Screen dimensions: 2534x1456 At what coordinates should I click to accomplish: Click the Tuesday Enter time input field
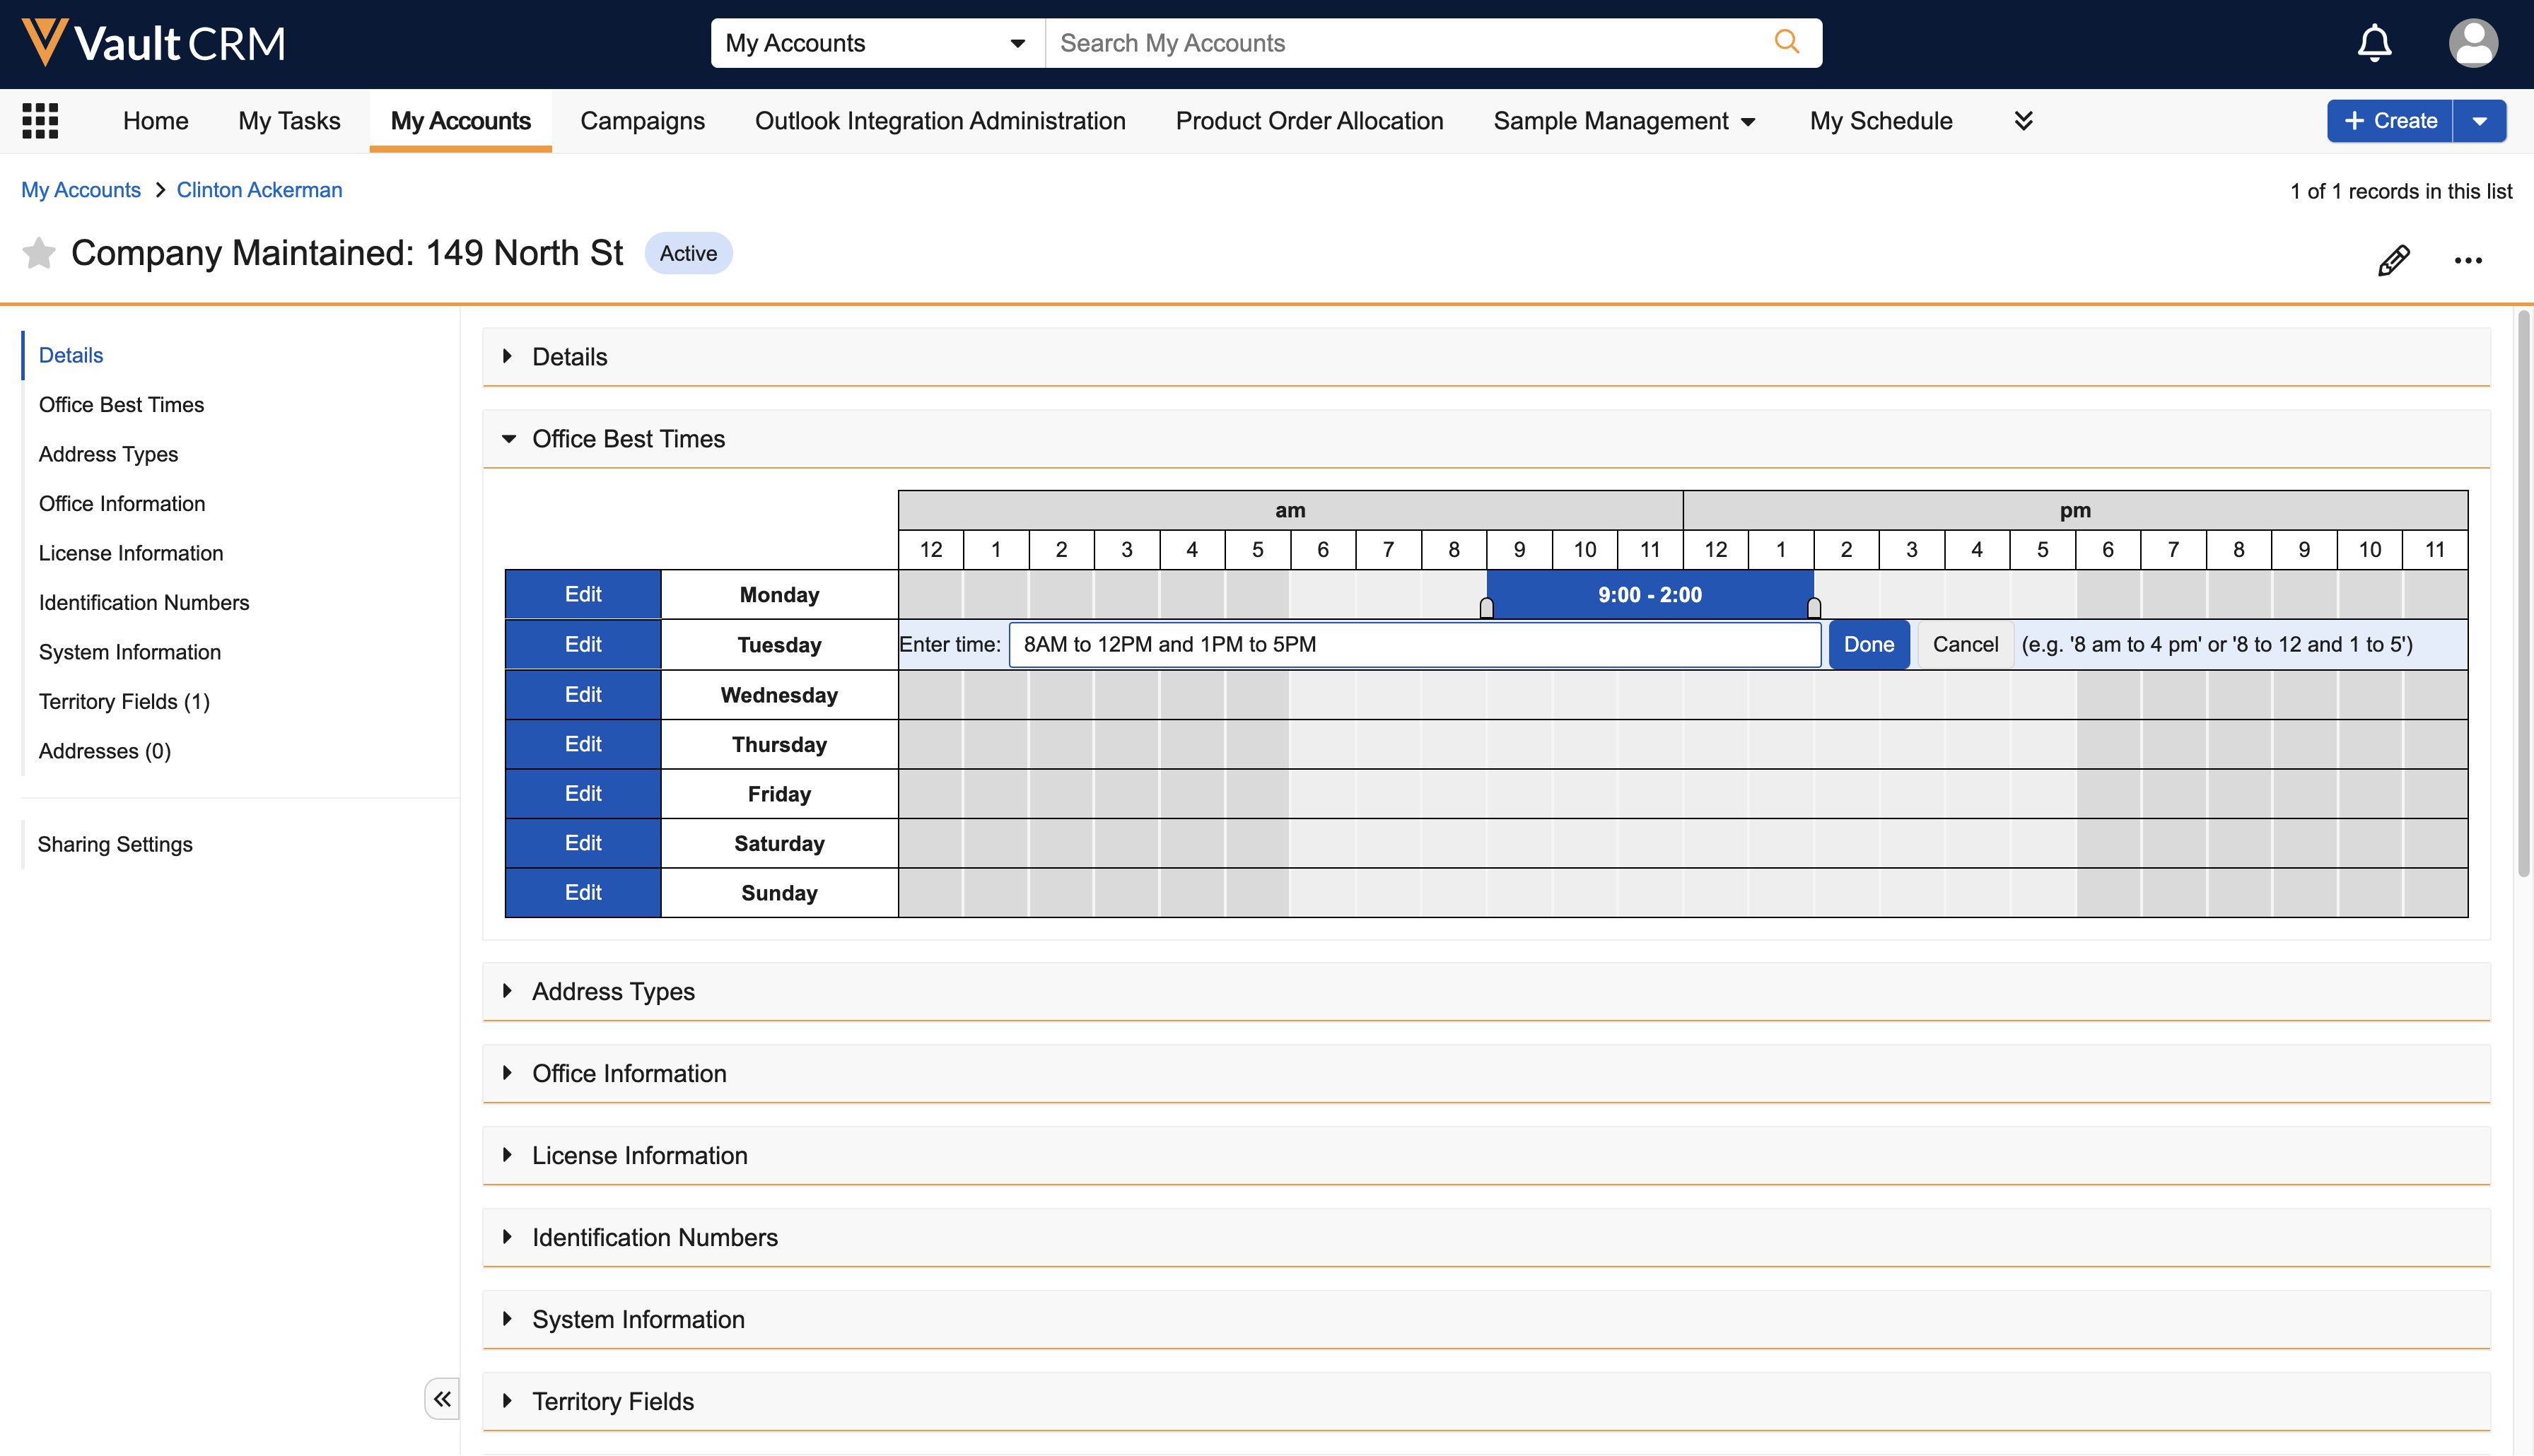1414,645
